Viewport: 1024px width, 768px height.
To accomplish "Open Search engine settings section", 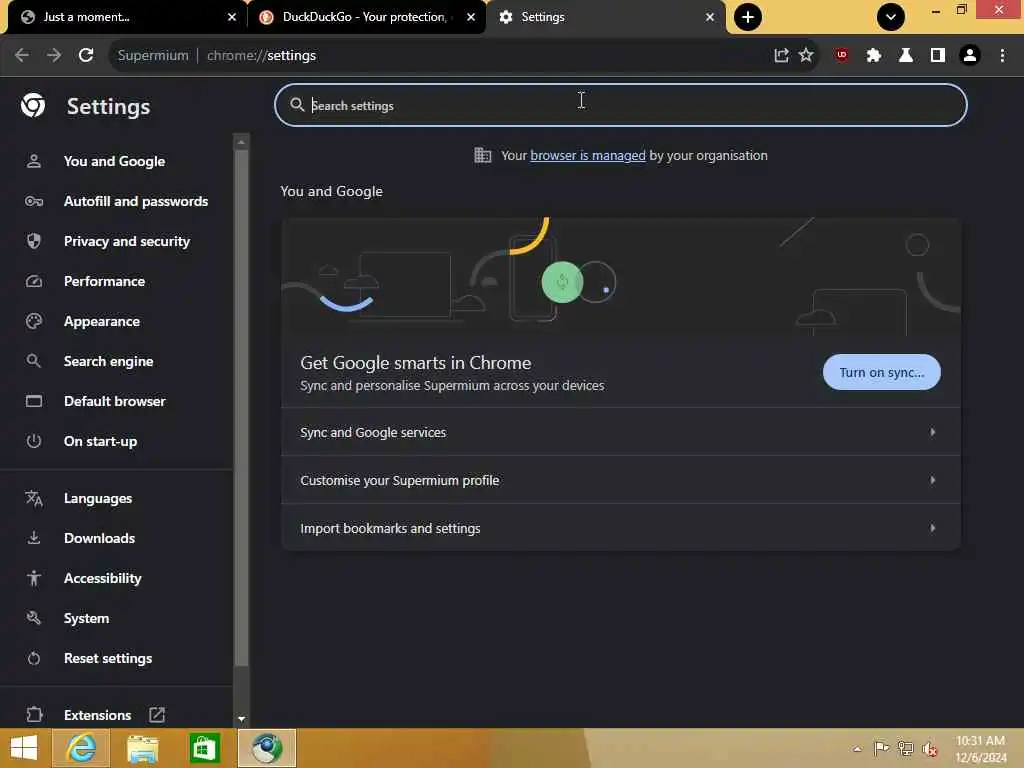I will click(116, 361).
